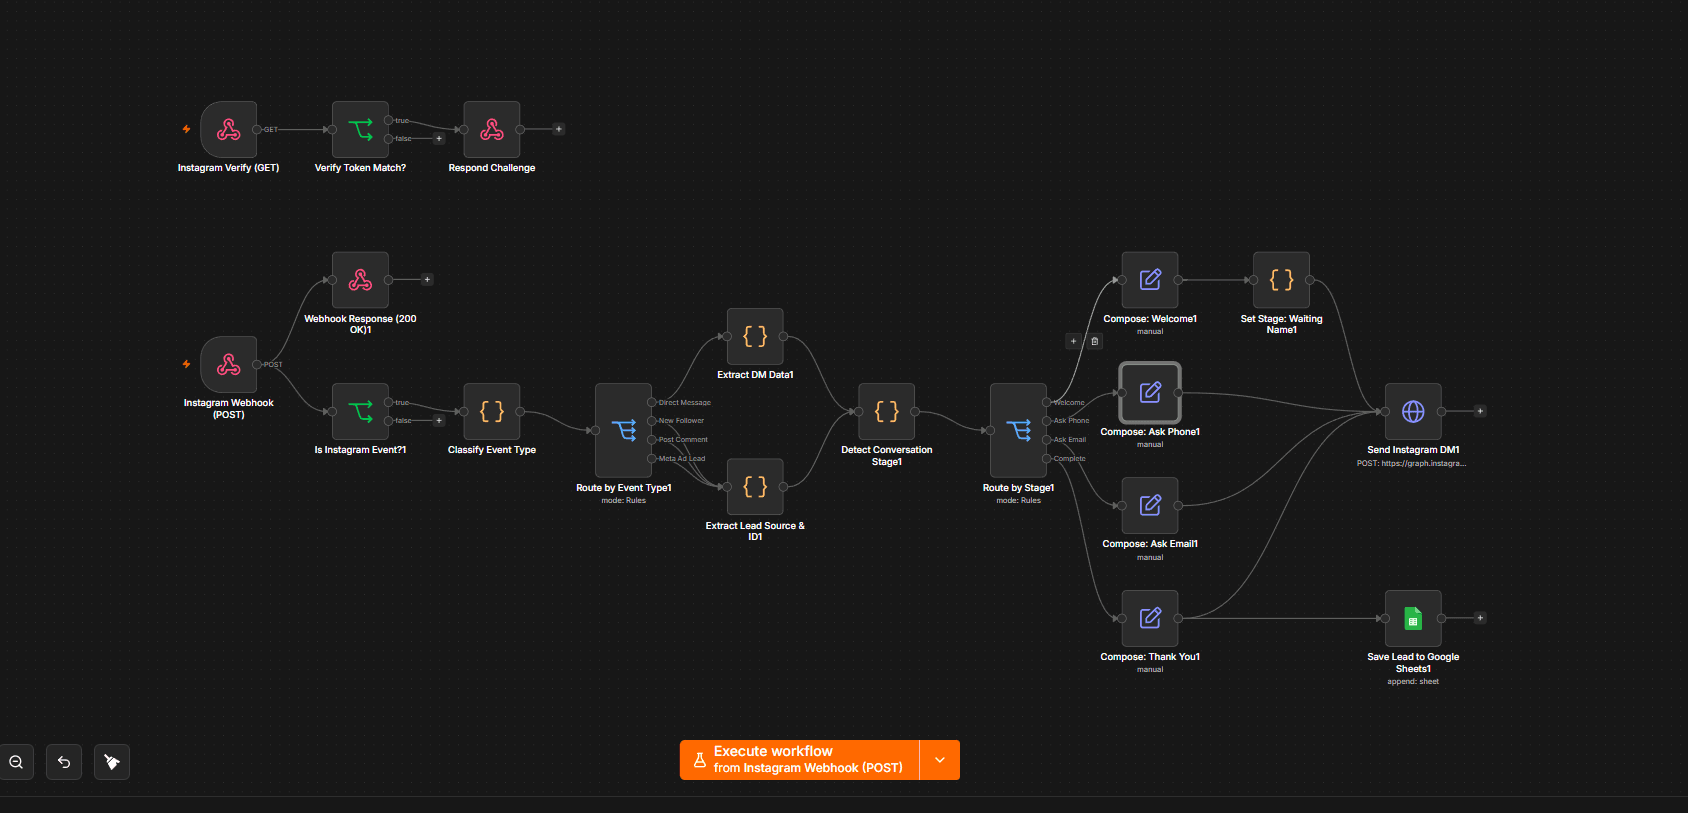Click the tidy up broom button
This screenshot has height=813, width=1688.
pos(112,762)
